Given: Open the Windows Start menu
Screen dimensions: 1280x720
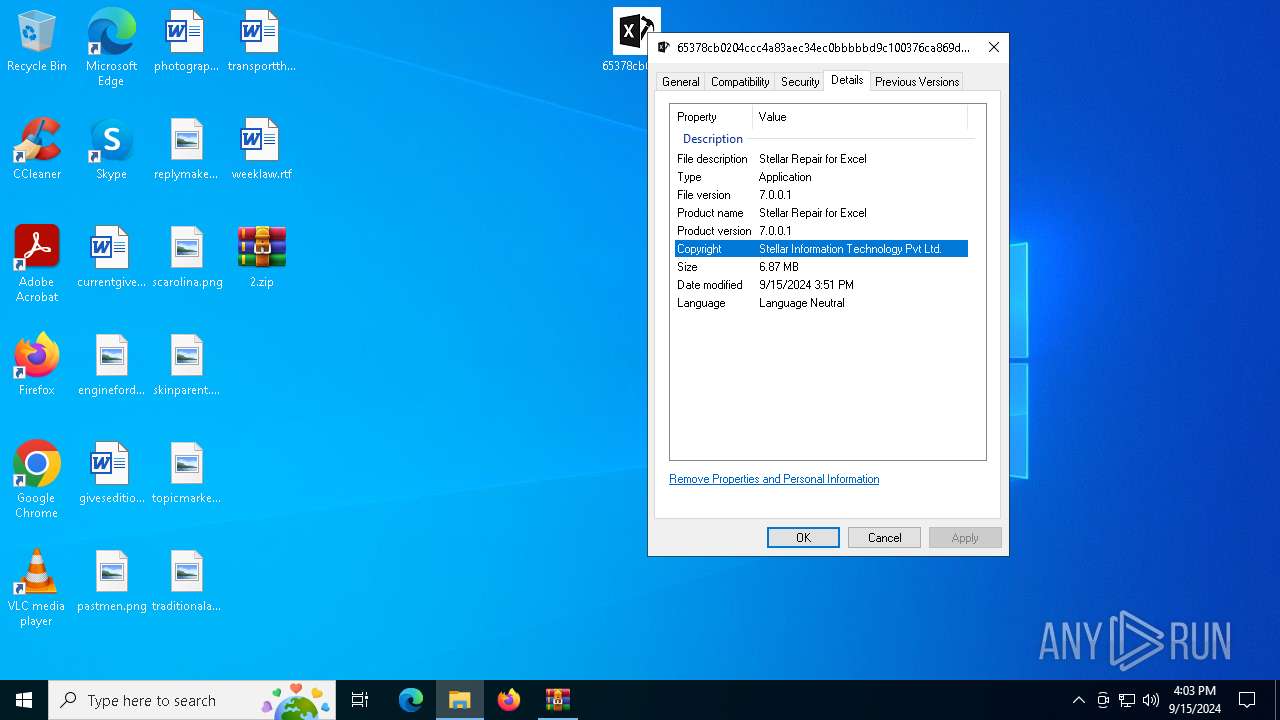Looking at the screenshot, I should tap(24, 700).
